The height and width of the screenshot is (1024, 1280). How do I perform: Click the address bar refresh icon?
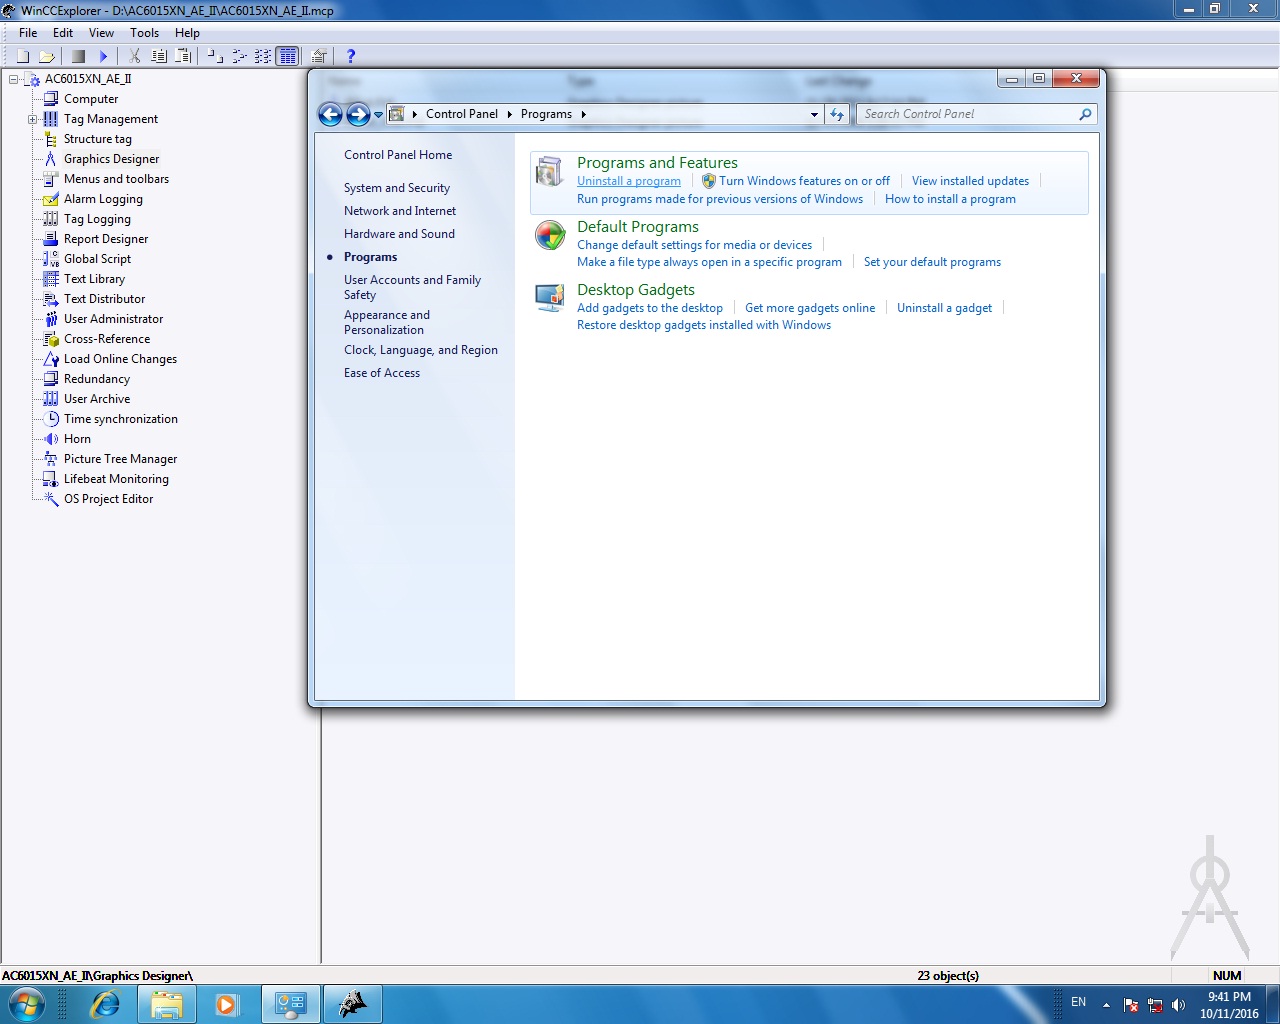pos(837,114)
